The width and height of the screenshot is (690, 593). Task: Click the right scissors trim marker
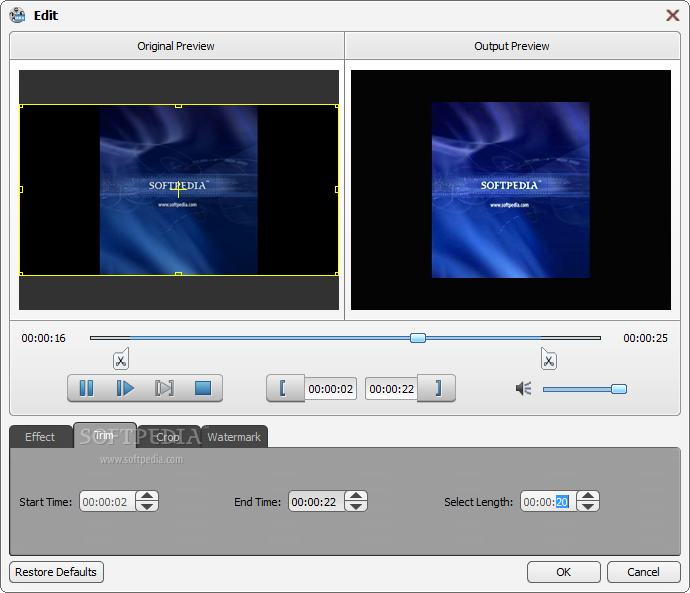549,359
